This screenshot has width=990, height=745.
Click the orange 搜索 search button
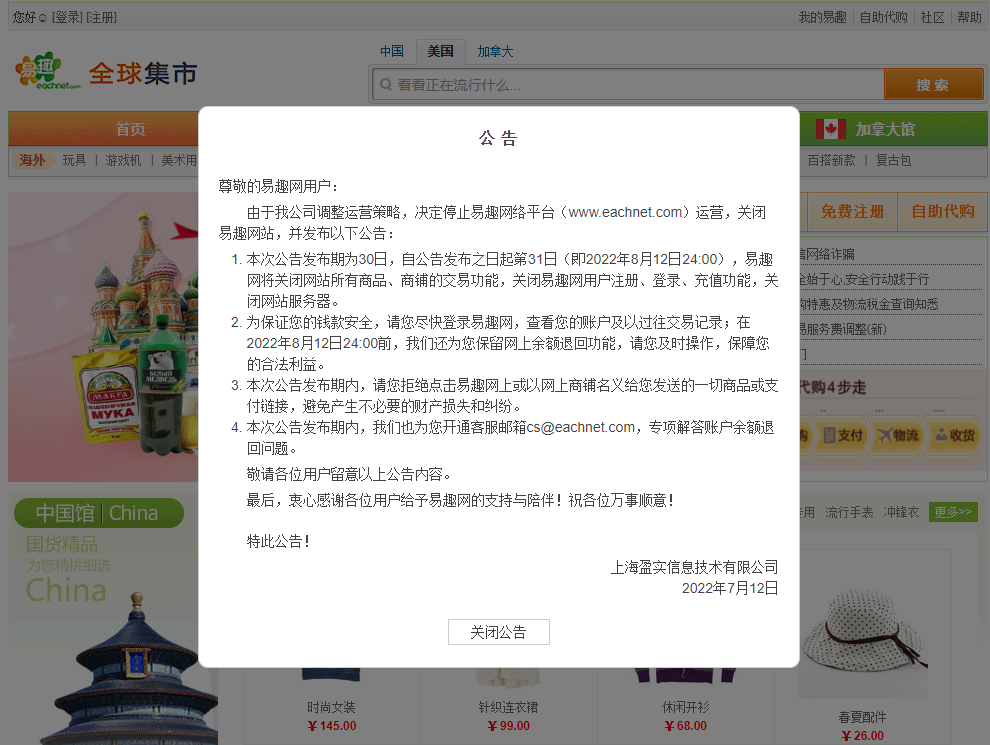click(933, 85)
